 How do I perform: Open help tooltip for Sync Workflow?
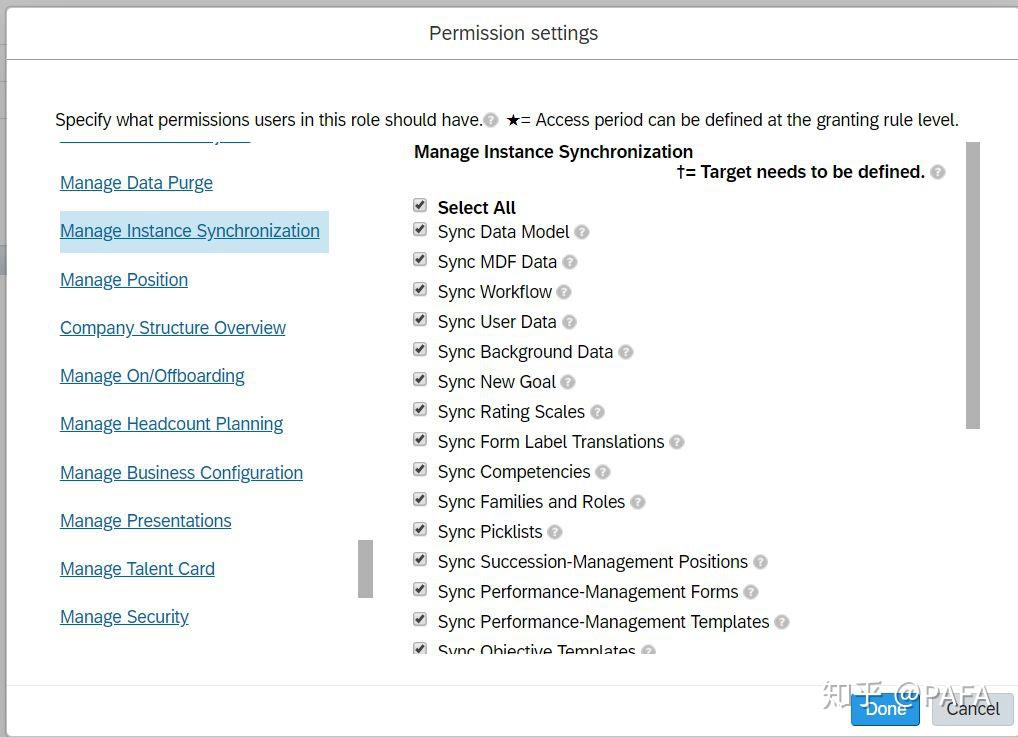pyautogui.click(x=564, y=292)
